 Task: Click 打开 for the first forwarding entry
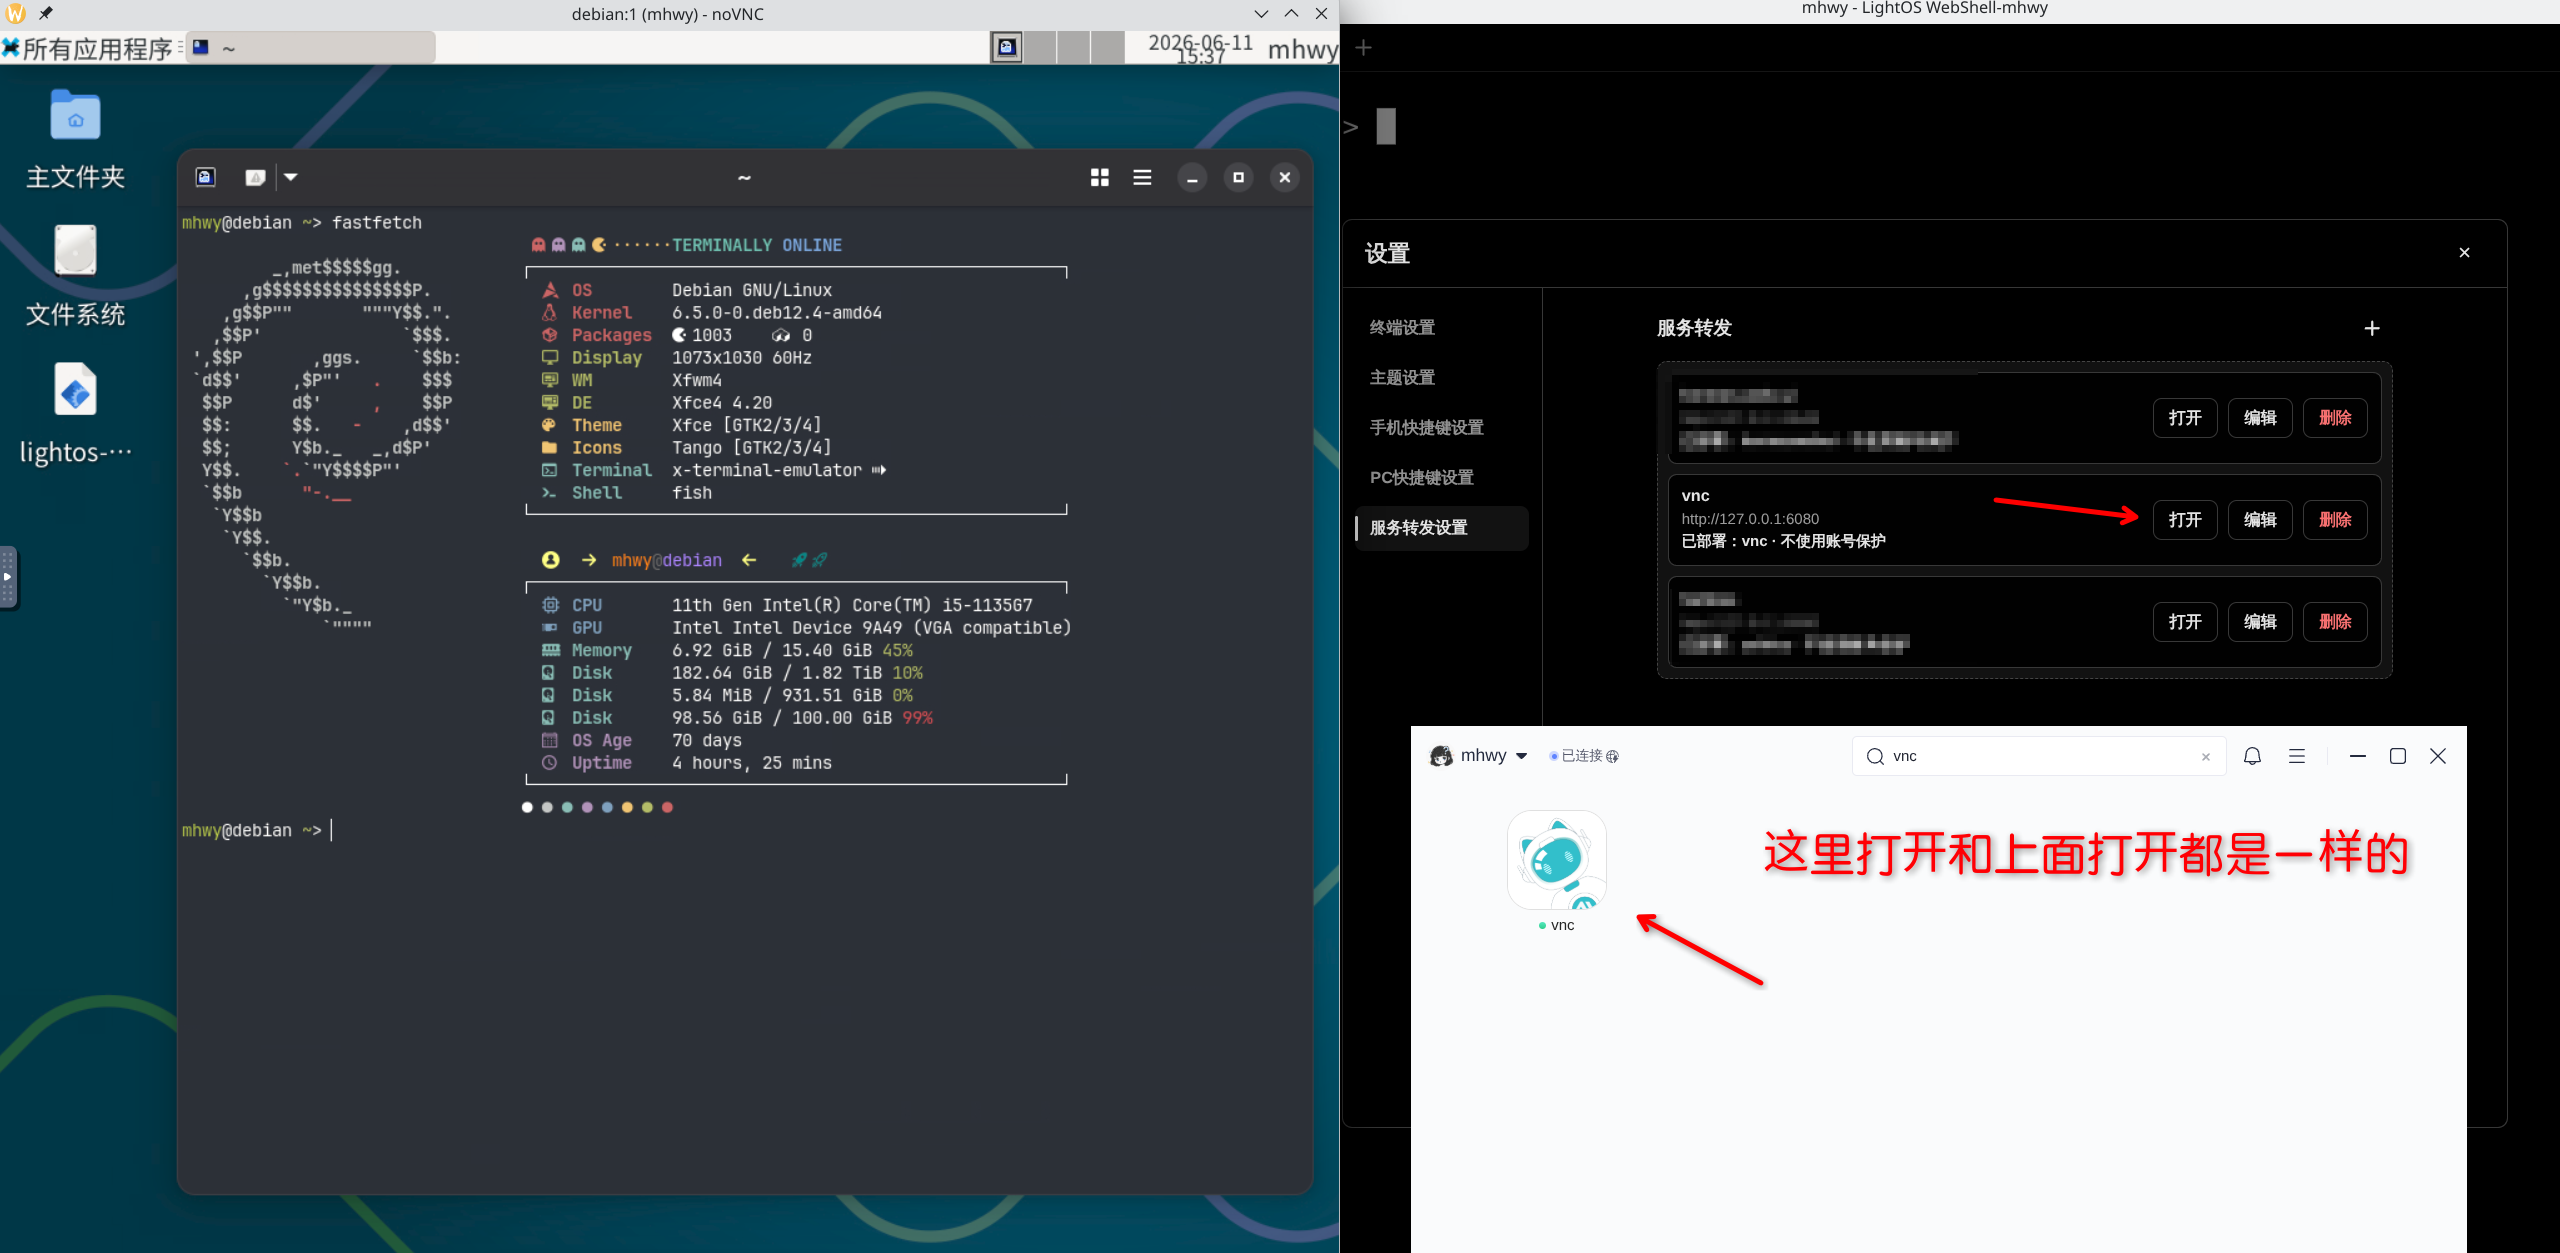pos(2185,418)
